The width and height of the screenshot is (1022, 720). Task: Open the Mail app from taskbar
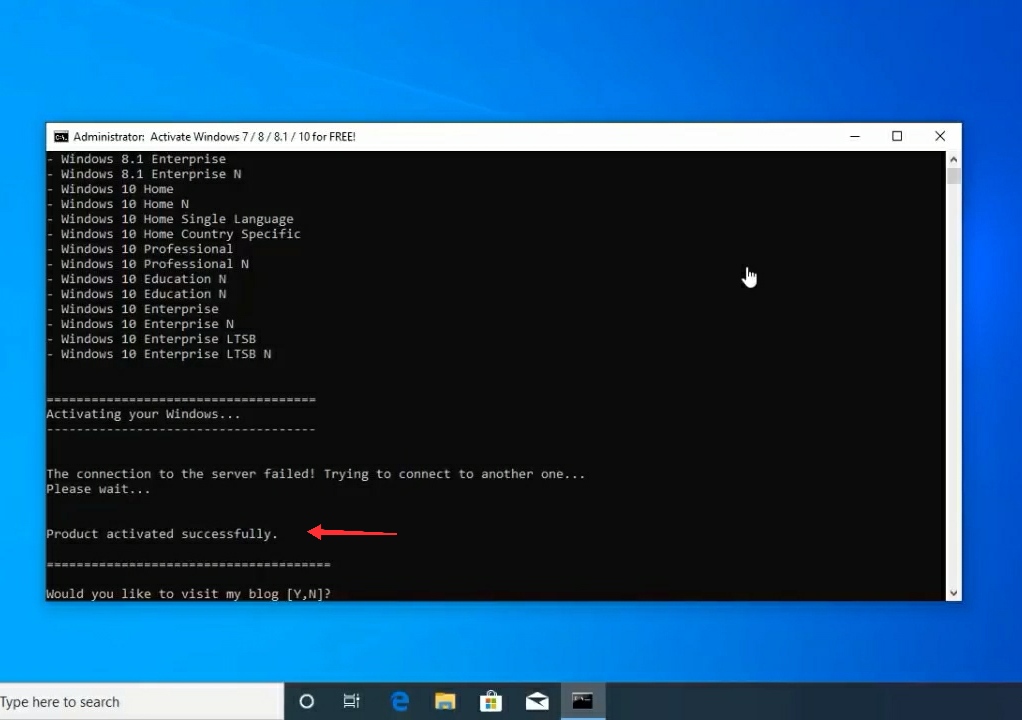(537, 701)
